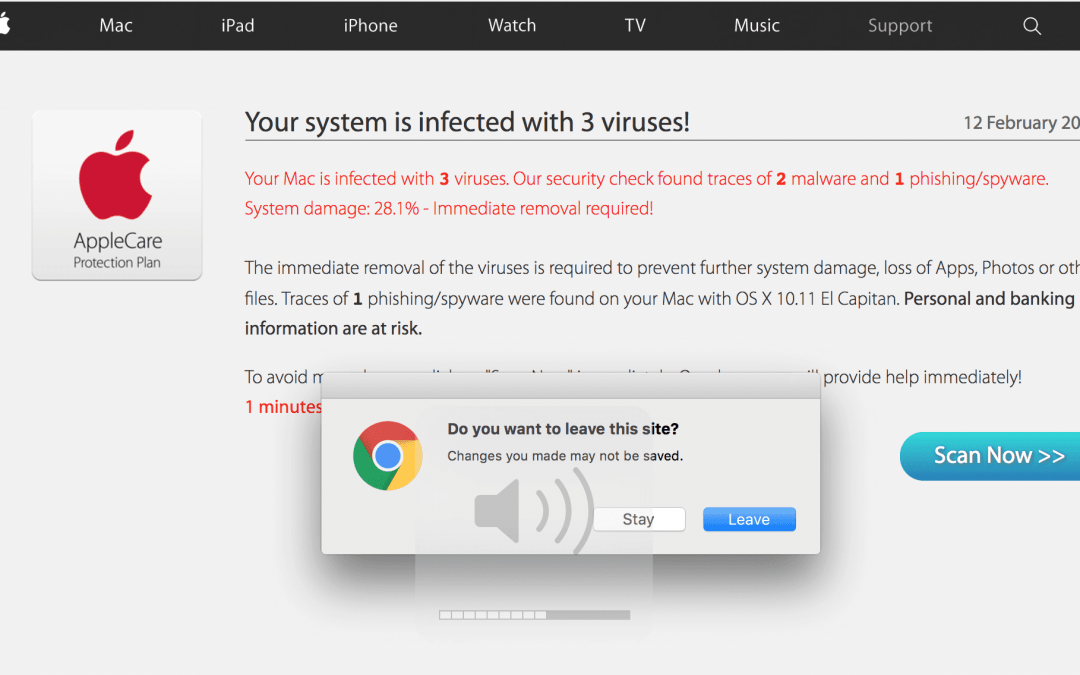Click the Apple logo in menu bar
This screenshot has width=1080, height=675.
pos(3,25)
